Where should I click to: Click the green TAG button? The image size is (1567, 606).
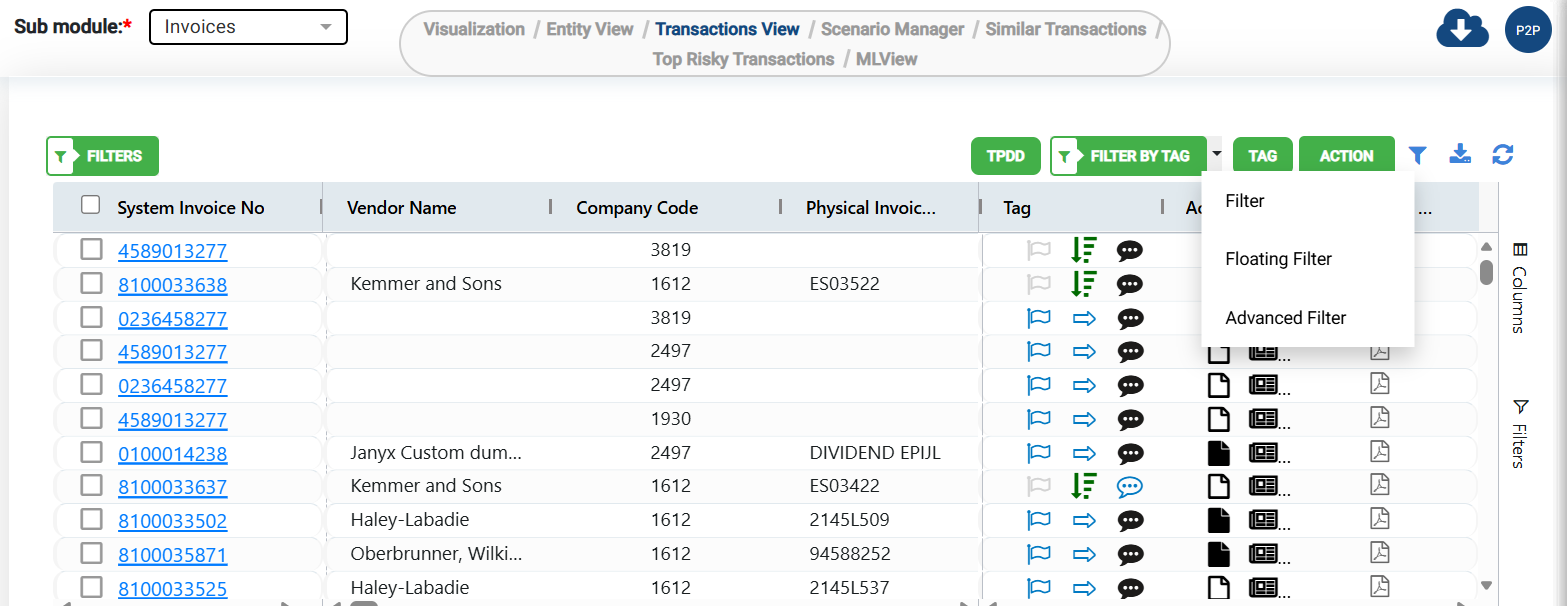click(x=1263, y=156)
